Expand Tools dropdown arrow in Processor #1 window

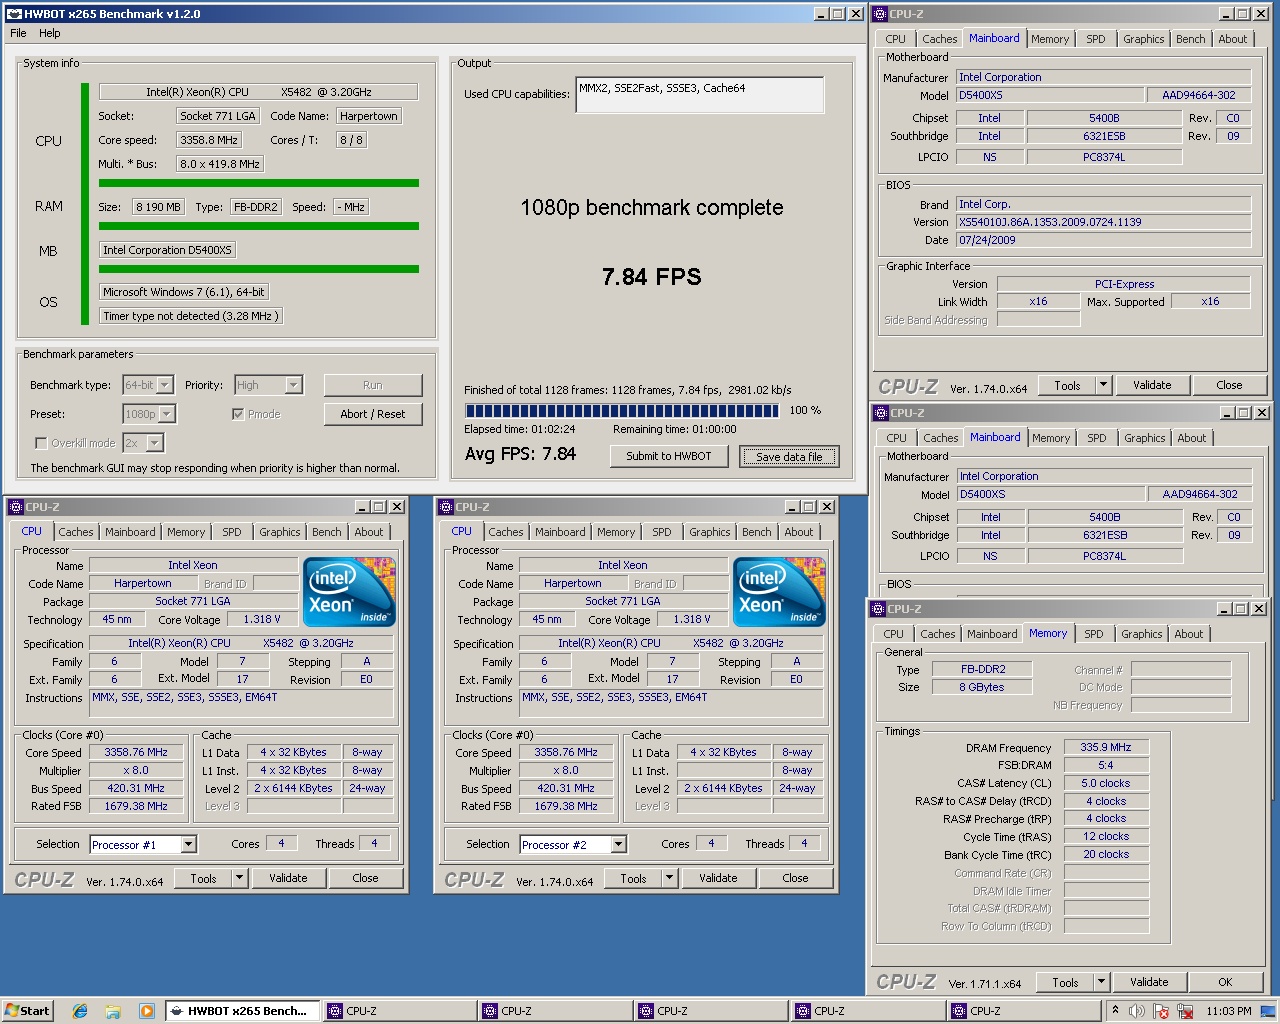pos(239,878)
